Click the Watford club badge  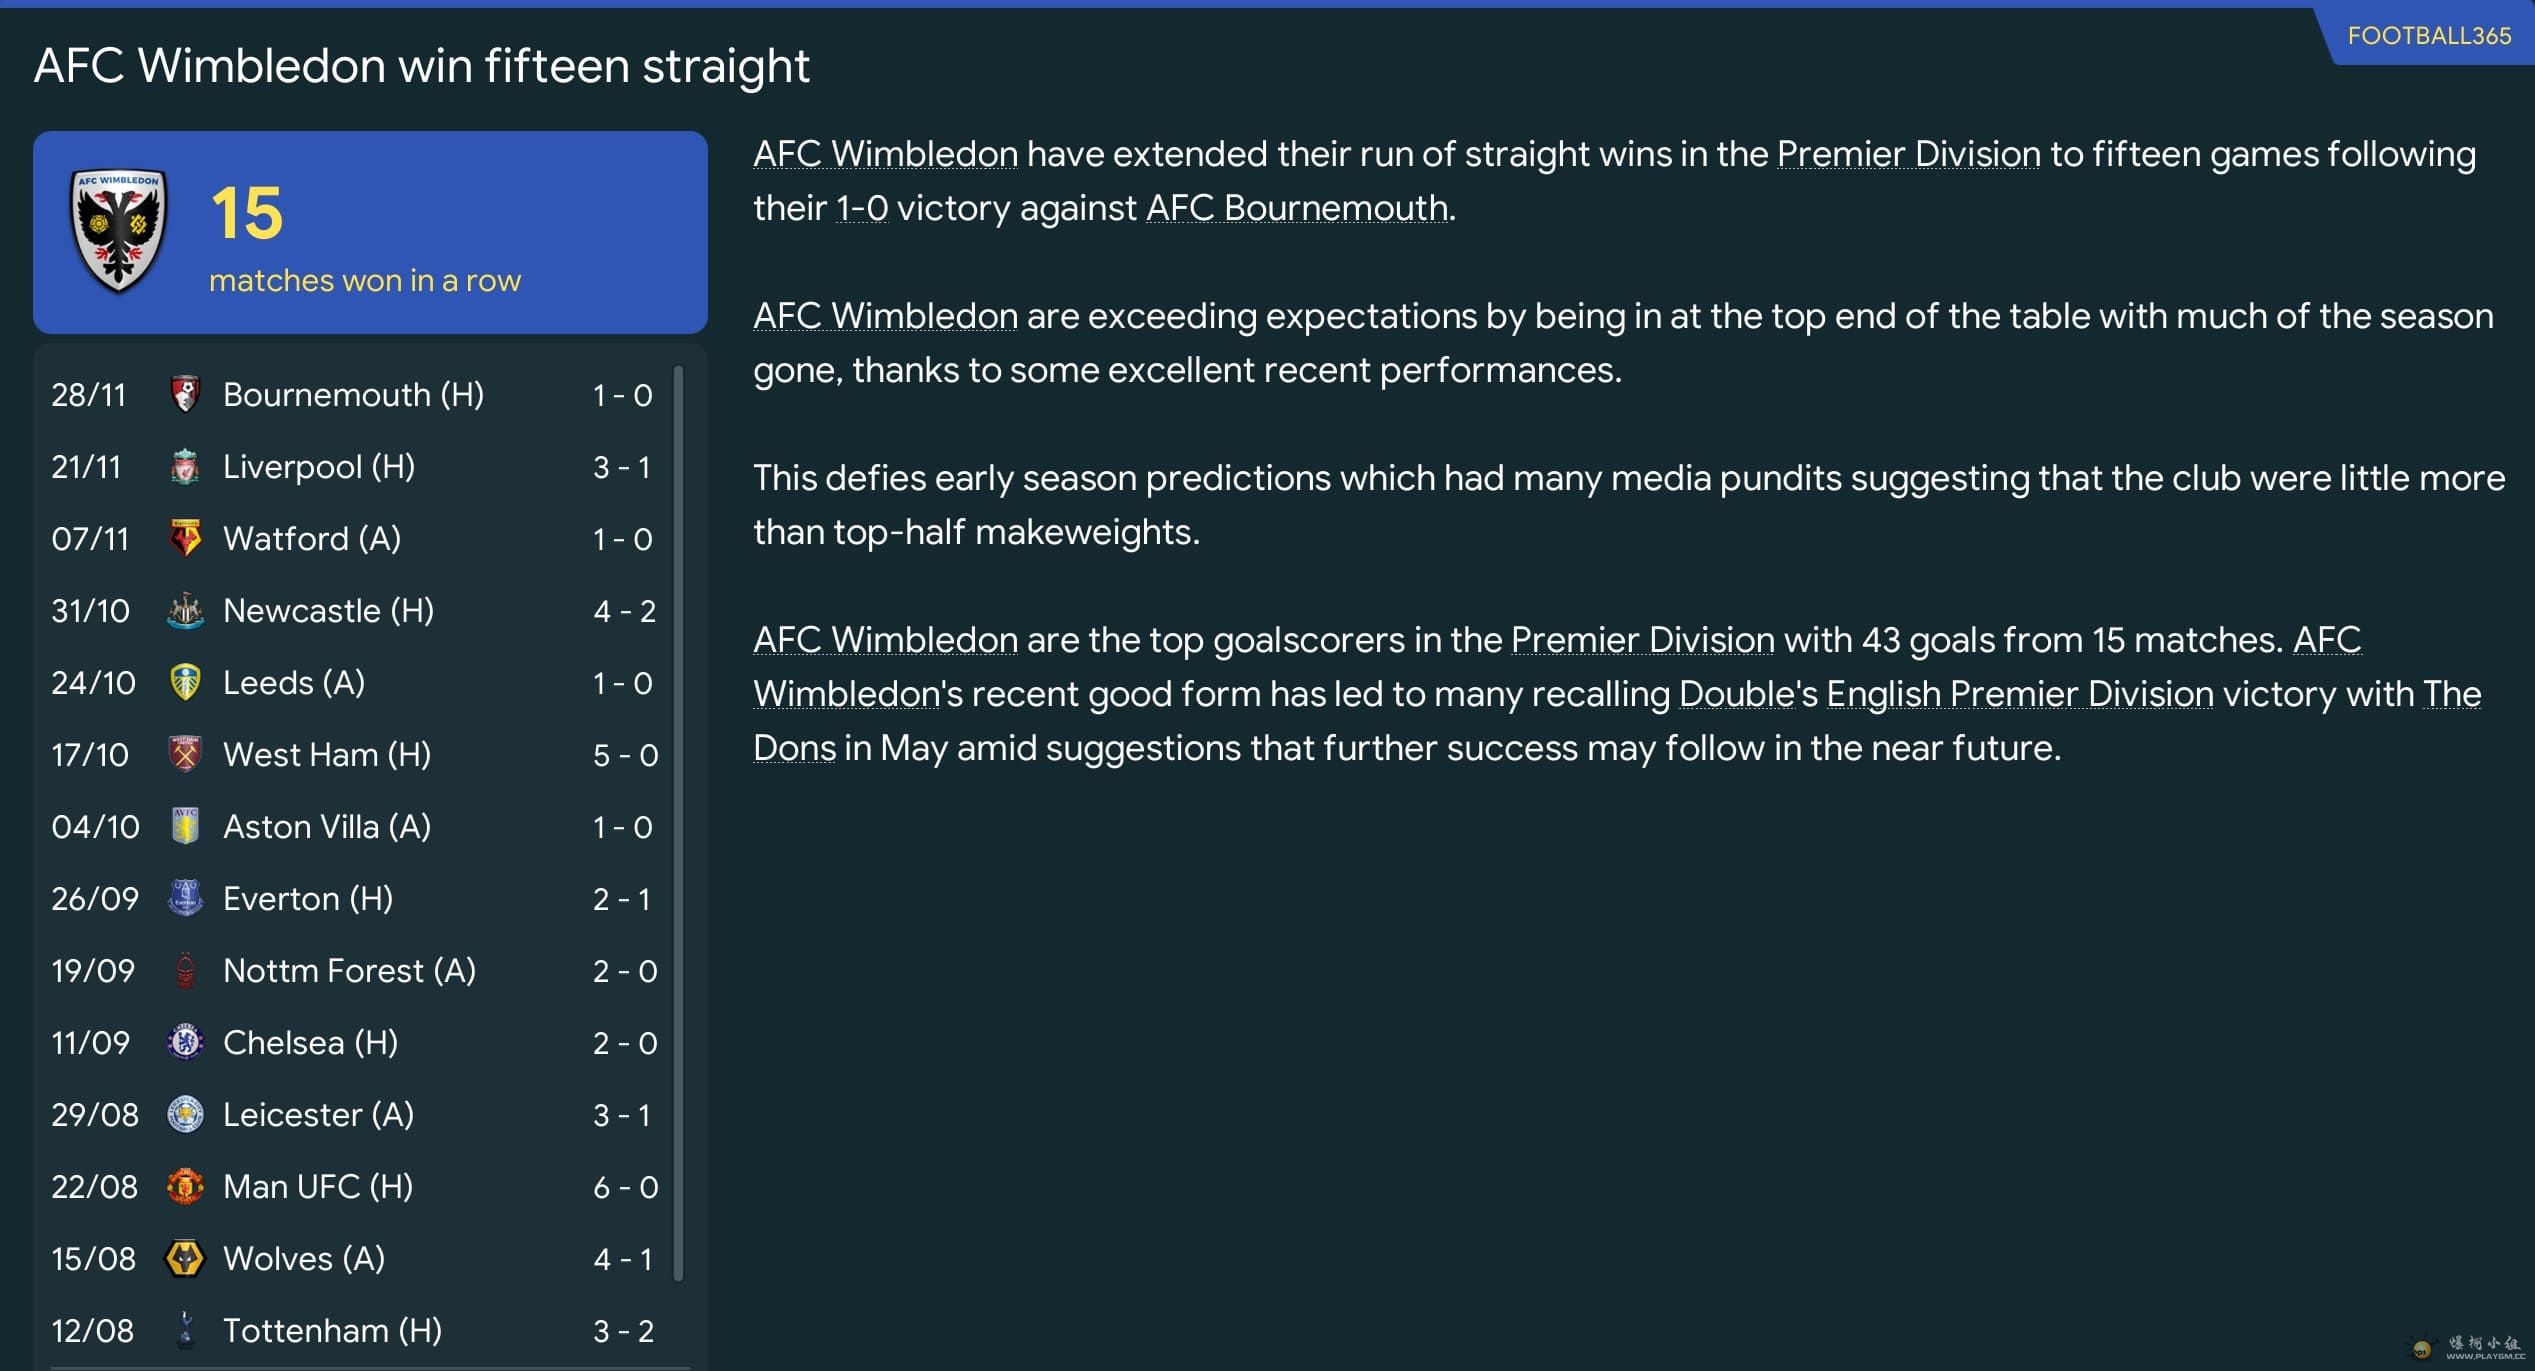pos(185,539)
